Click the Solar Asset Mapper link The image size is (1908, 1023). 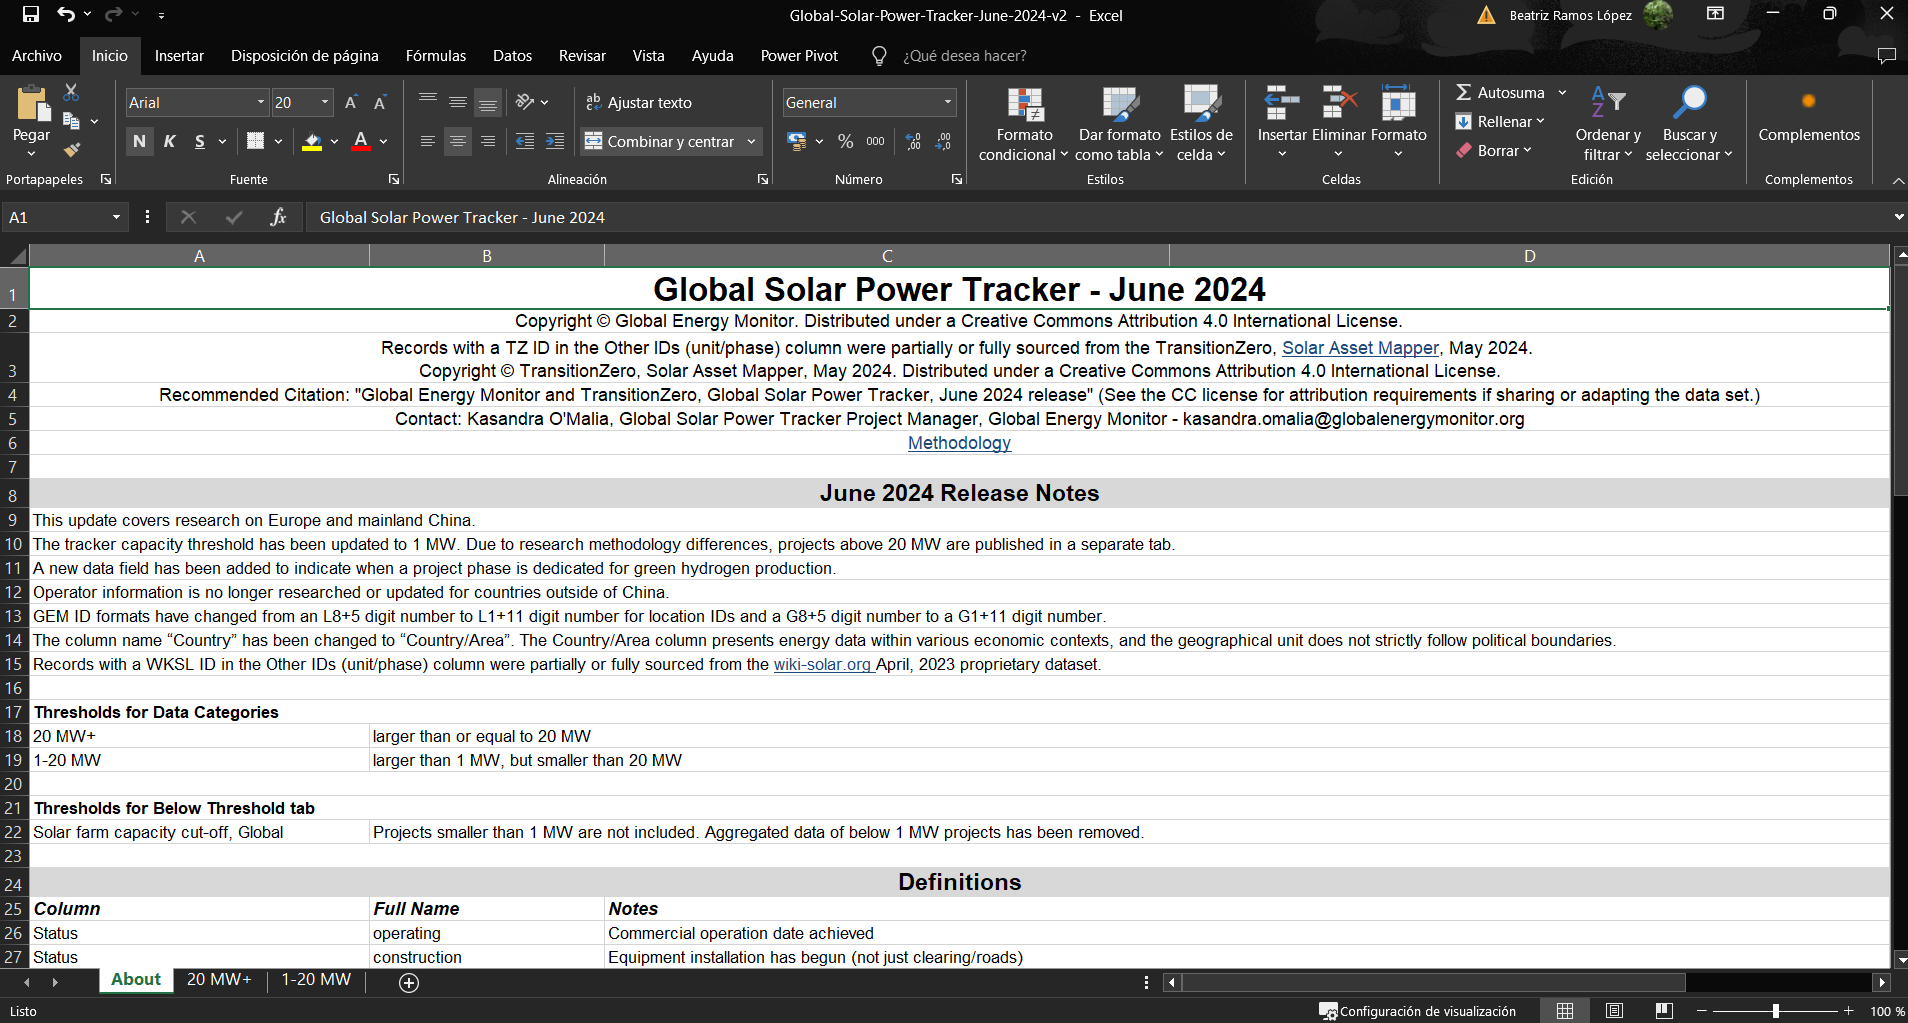(x=1359, y=348)
